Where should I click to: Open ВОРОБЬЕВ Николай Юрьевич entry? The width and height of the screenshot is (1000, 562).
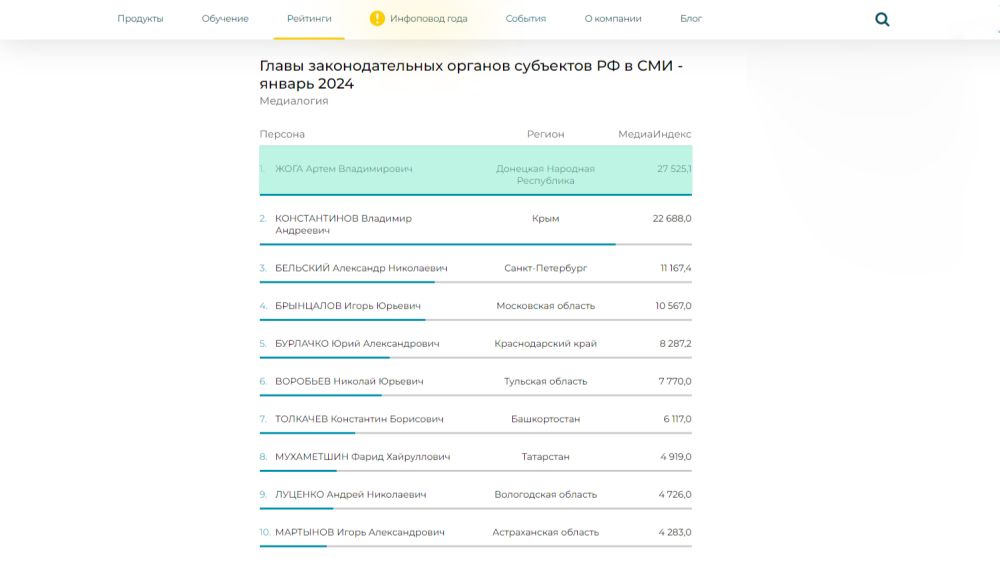pos(349,382)
